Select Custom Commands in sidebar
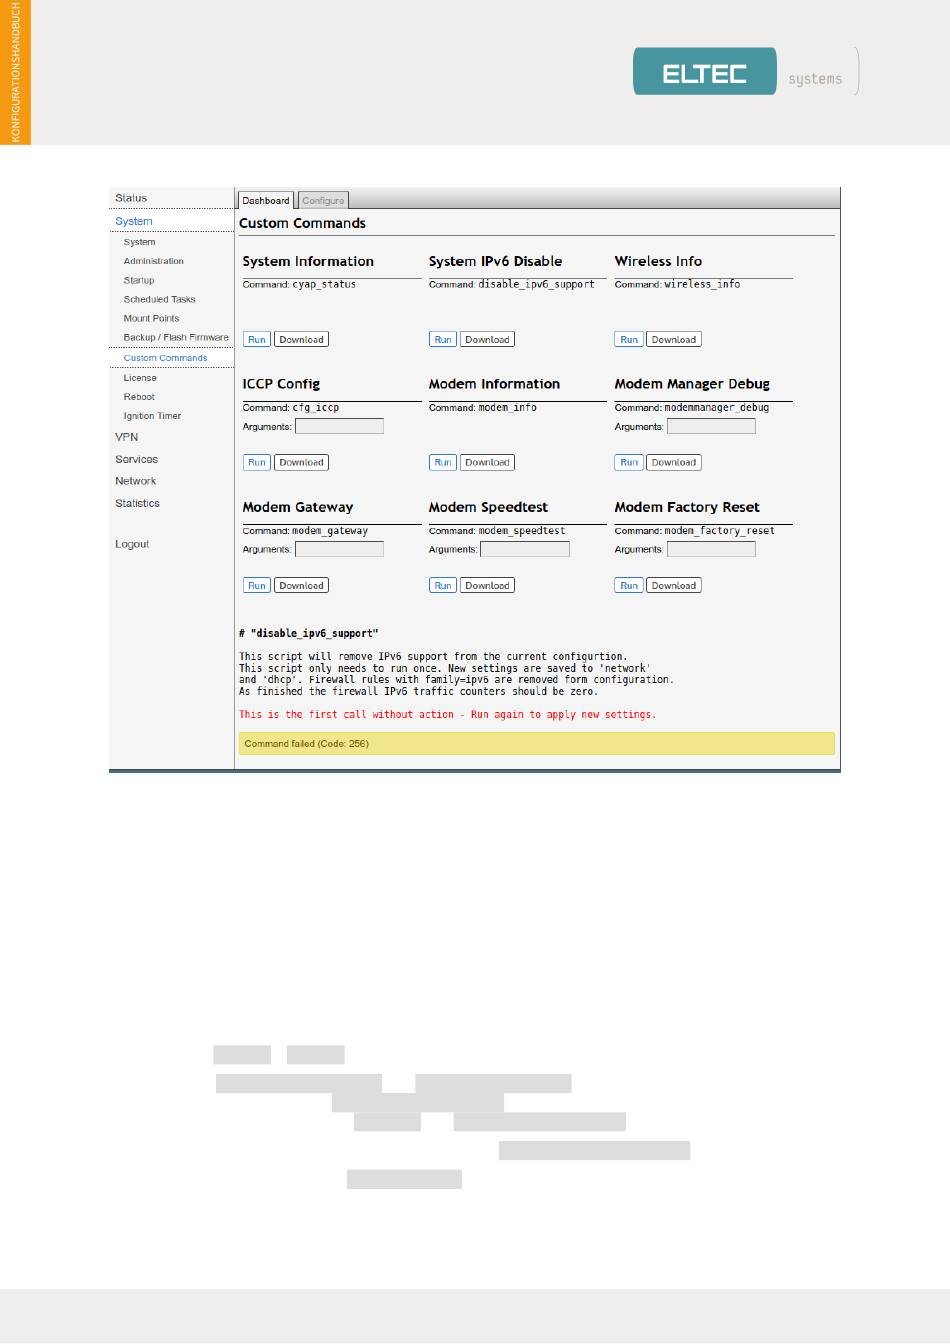This screenshot has height=1344, width=950. (166, 357)
